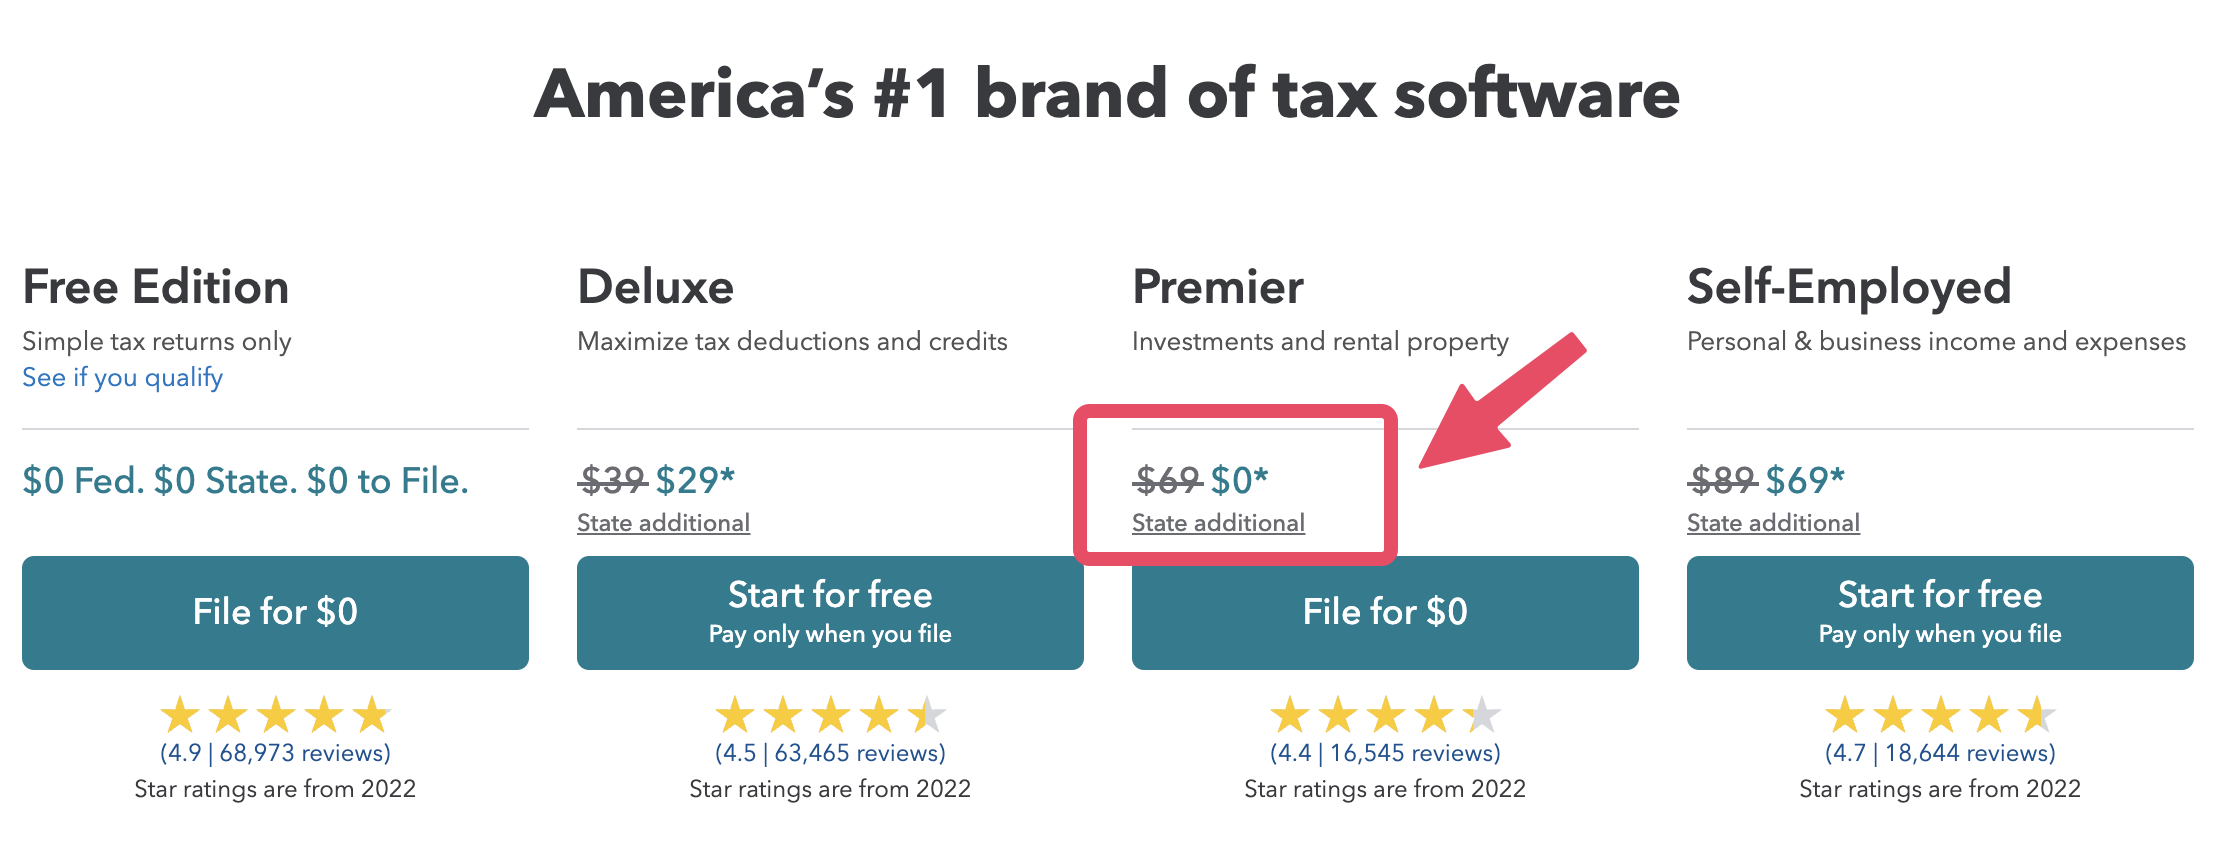Click the crossed-out $69 Premier price
This screenshot has height=850, width=2234.
point(1166,479)
